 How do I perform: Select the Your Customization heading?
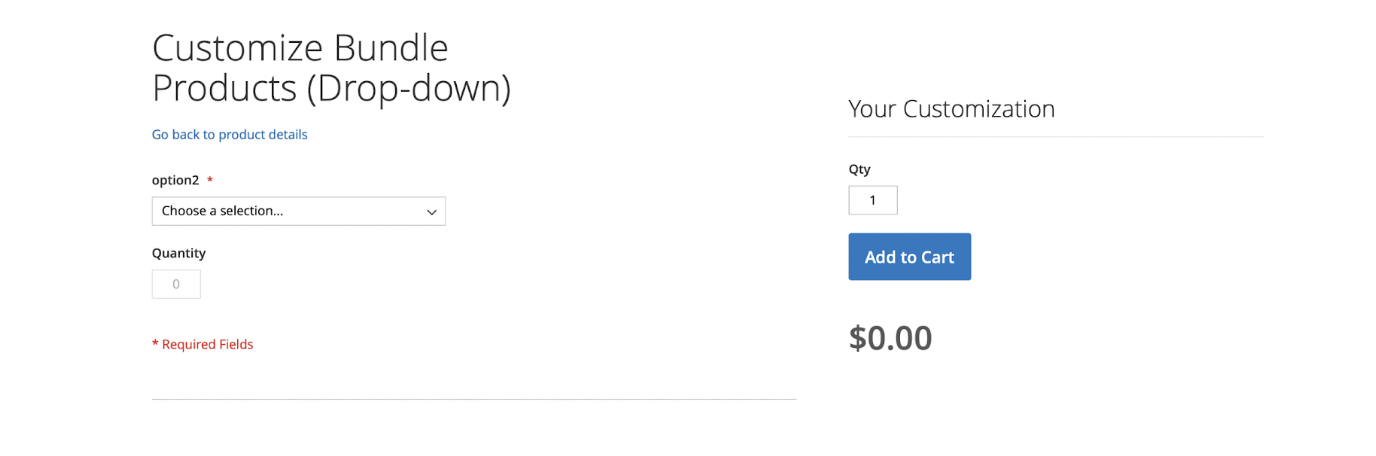pos(951,109)
